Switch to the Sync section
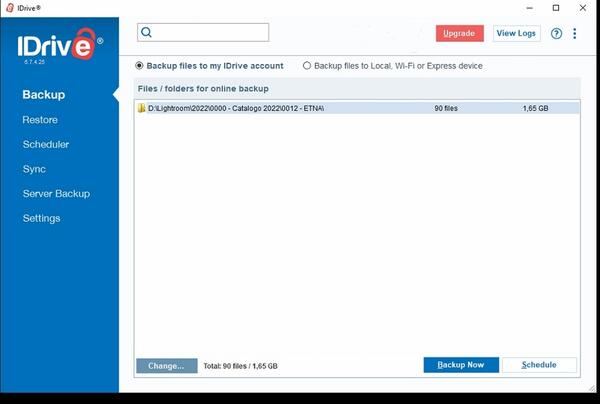The width and height of the screenshot is (600, 404). pyautogui.click(x=34, y=169)
